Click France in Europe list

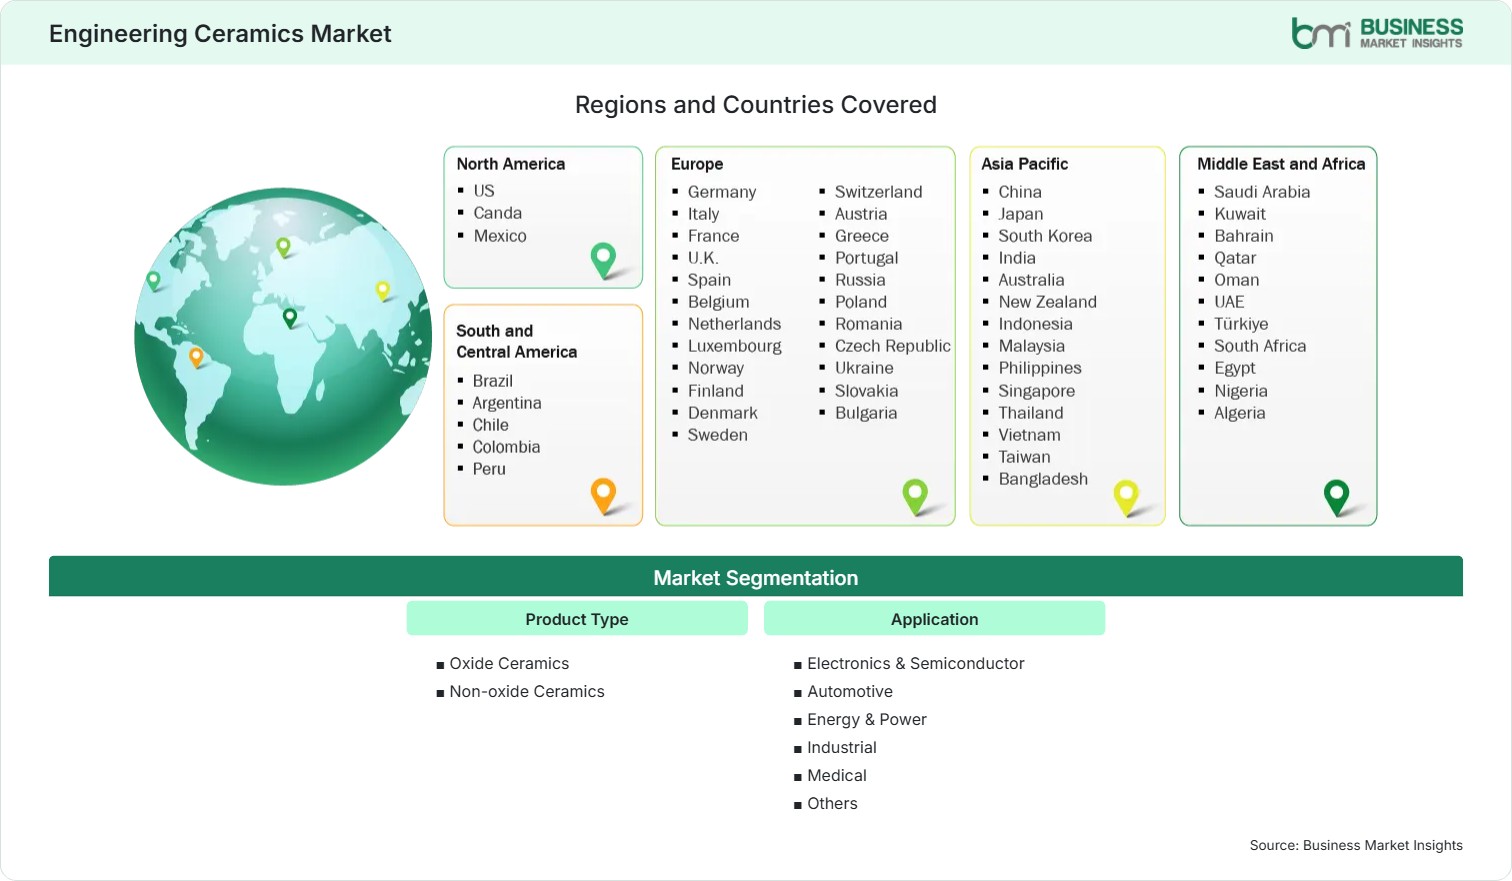[x=714, y=236]
